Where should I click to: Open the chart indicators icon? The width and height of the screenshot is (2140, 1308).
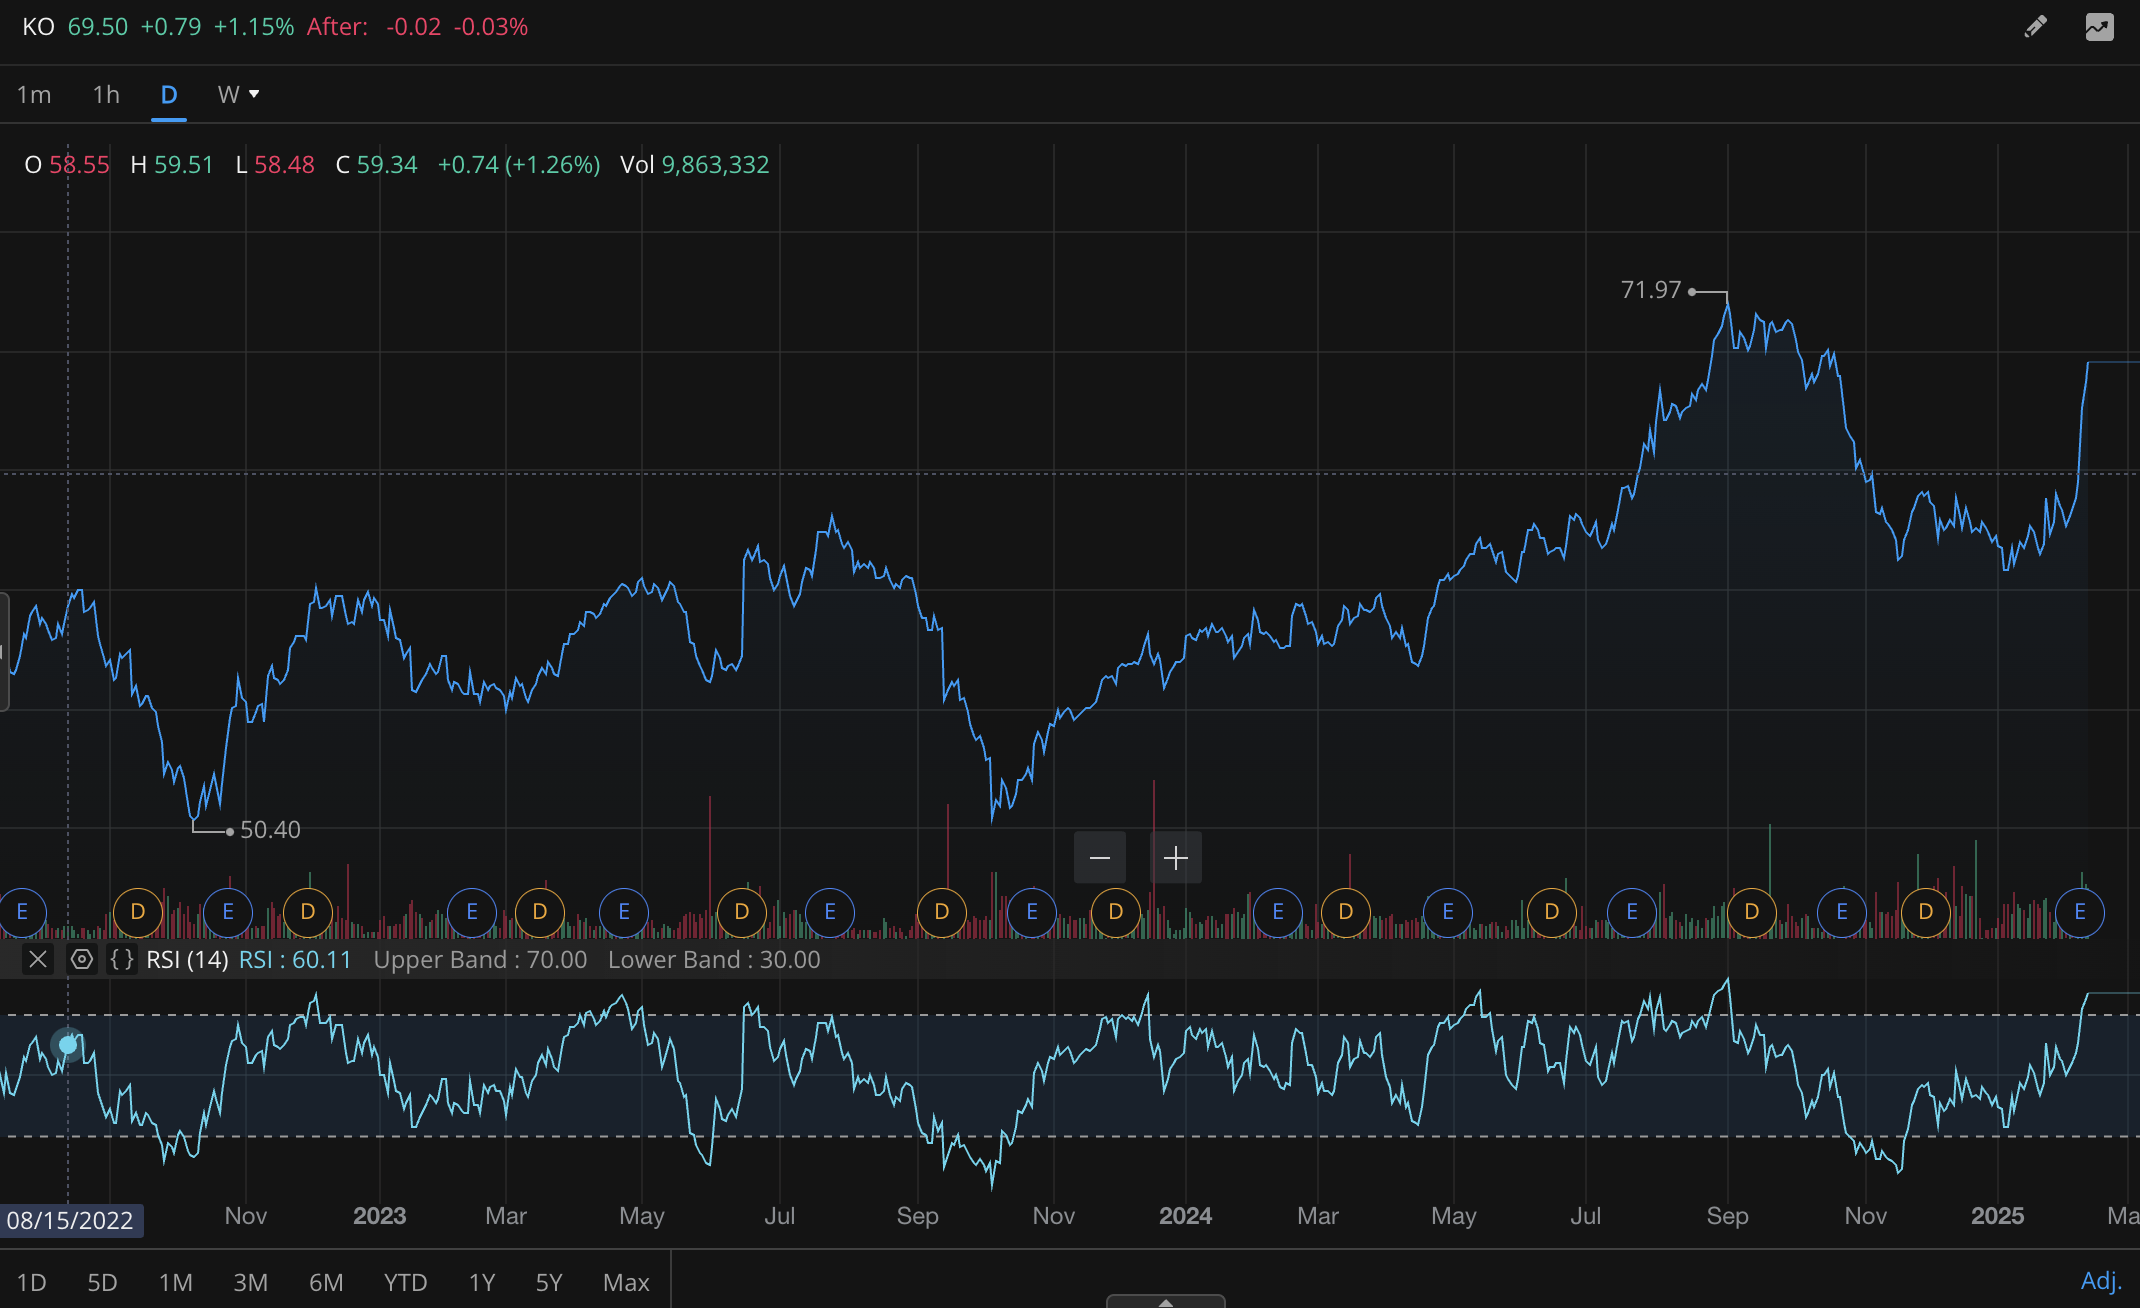click(x=2099, y=27)
